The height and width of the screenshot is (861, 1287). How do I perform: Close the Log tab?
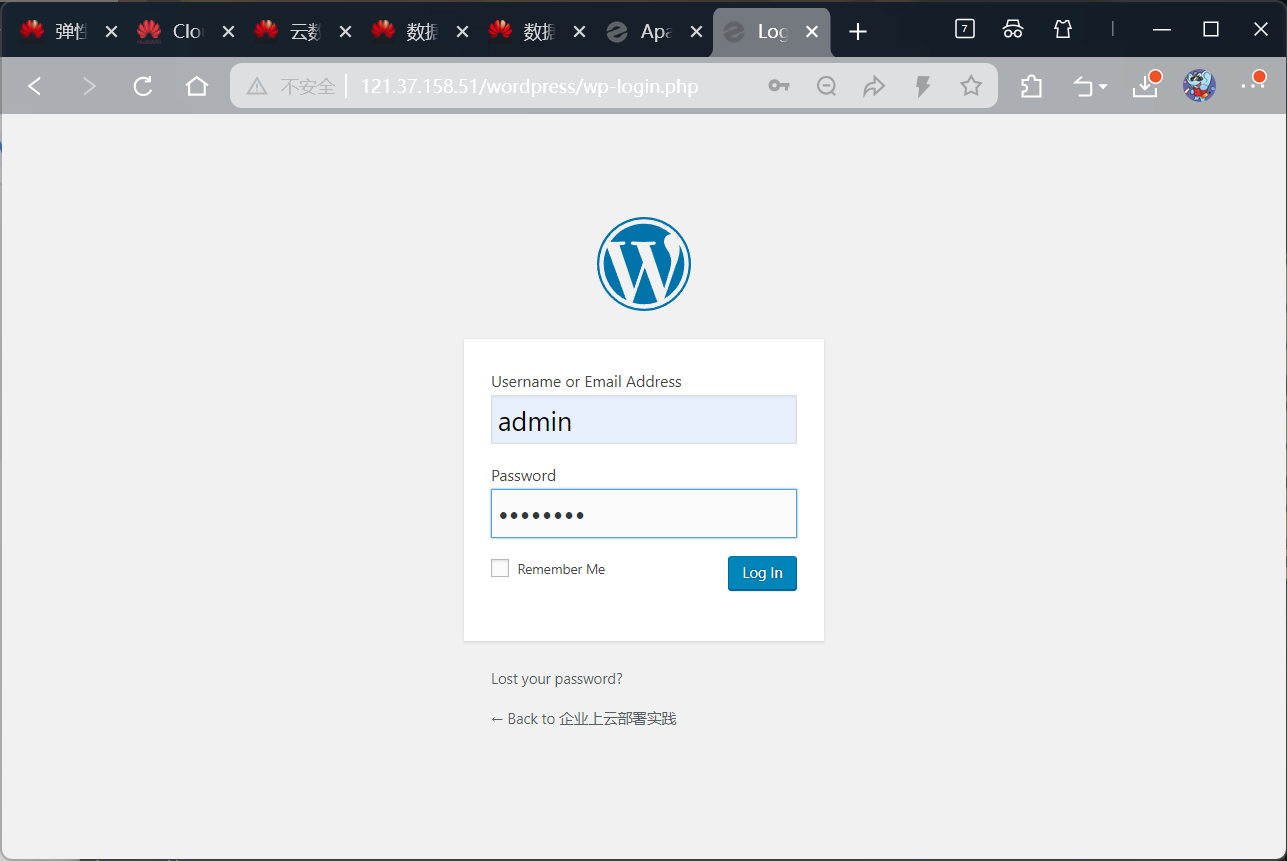click(812, 32)
